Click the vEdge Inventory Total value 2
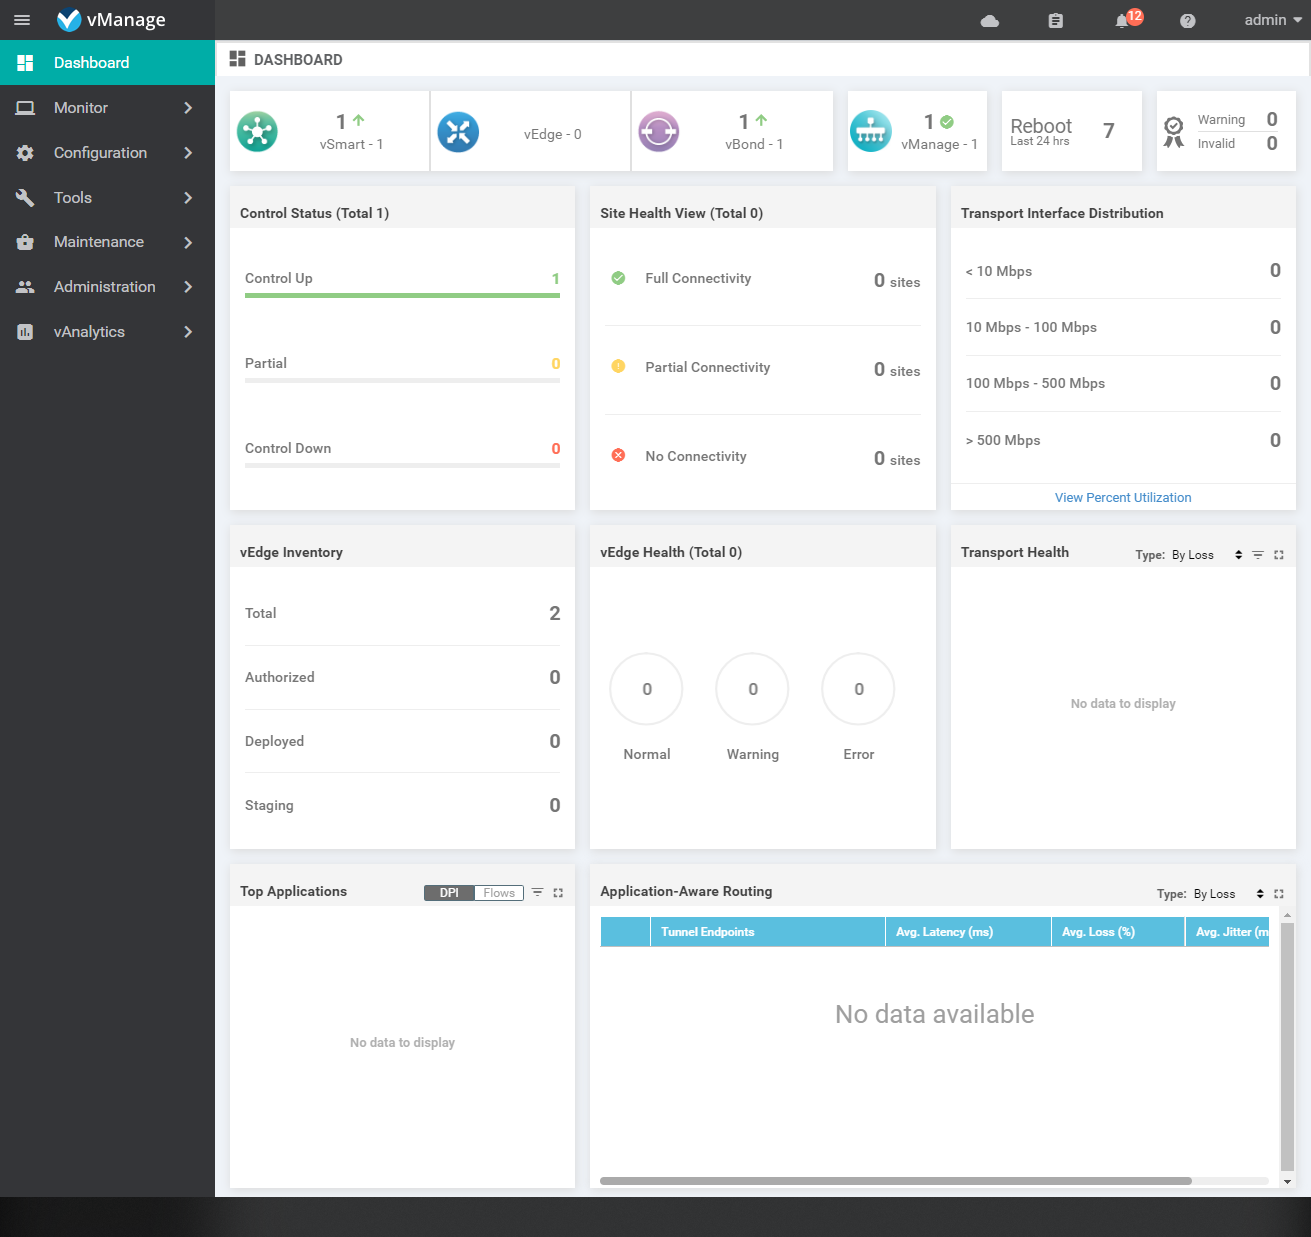Viewport: 1311px width, 1237px height. [555, 613]
